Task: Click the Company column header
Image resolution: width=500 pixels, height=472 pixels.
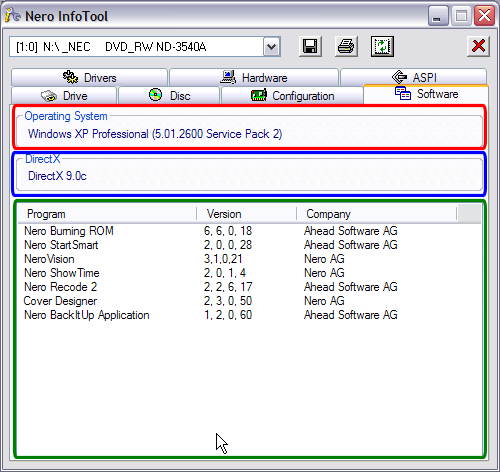Action: [x=376, y=214]
